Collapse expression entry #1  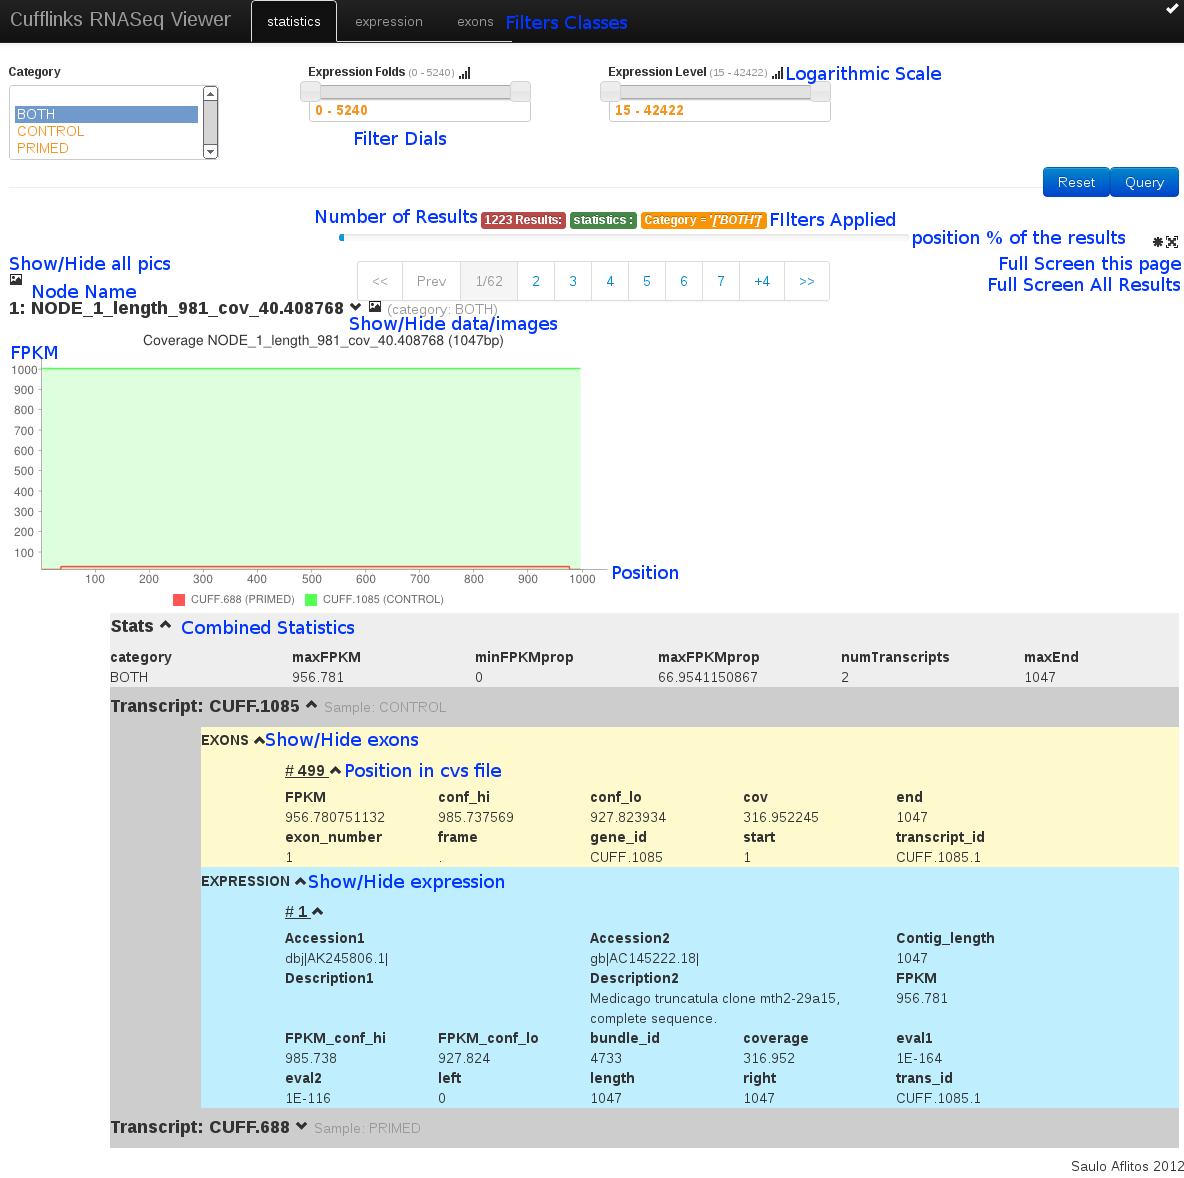(317, 911)
